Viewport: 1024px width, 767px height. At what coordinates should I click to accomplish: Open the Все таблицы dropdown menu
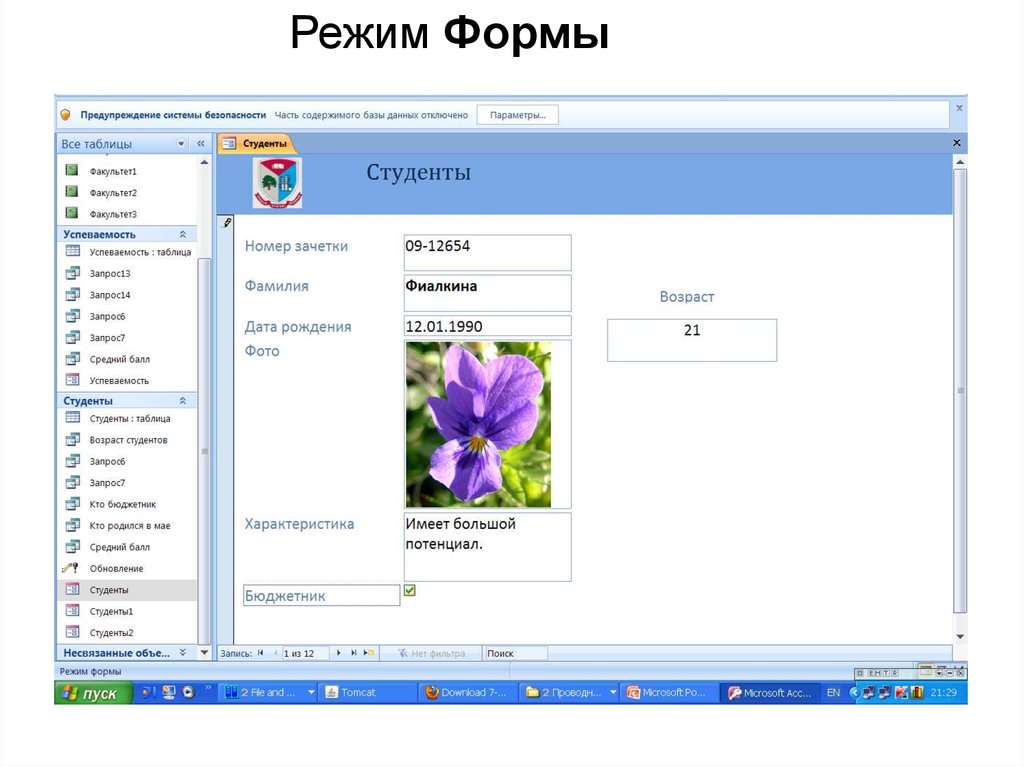(180, 144)
